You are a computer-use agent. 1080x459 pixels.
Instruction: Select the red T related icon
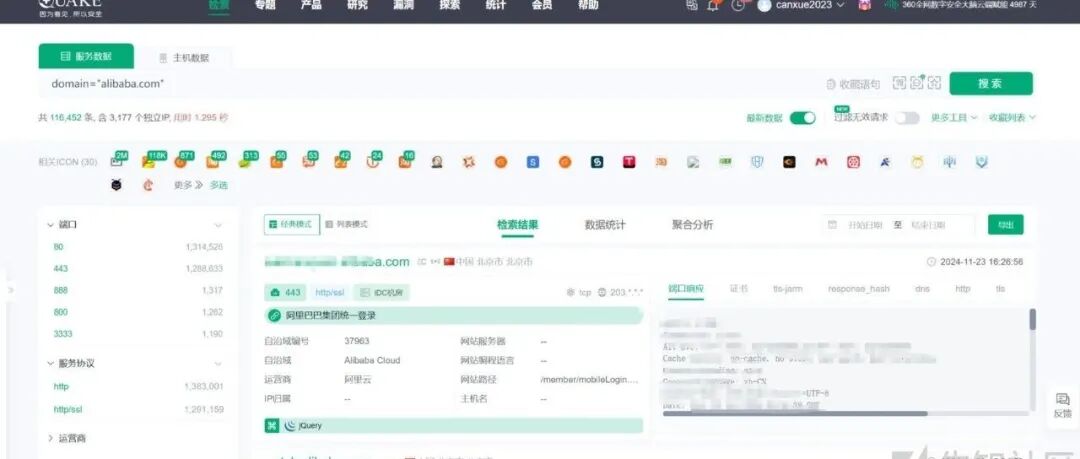(629, 162)
